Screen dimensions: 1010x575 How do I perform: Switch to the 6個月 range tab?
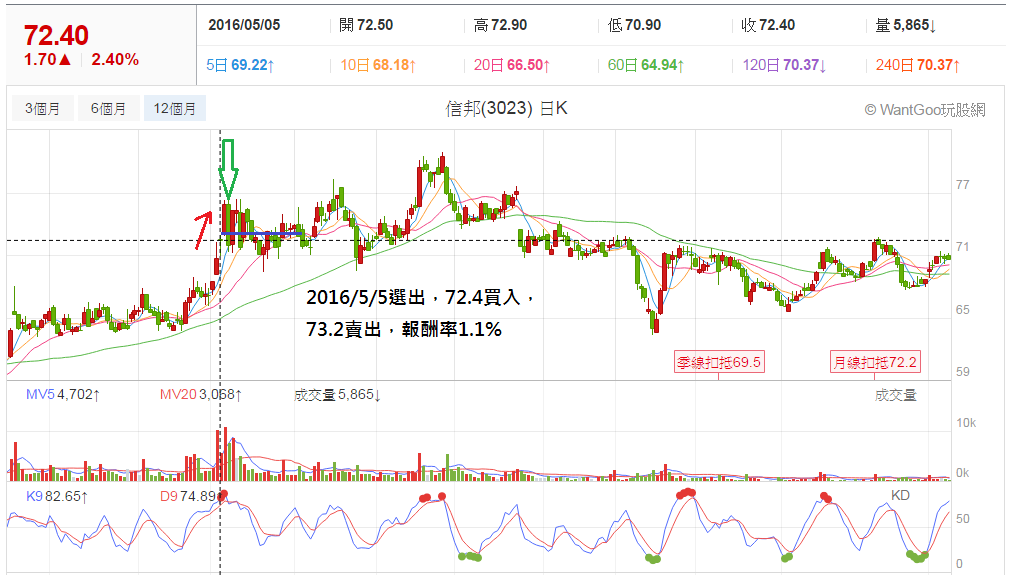(x=108, y=108)
